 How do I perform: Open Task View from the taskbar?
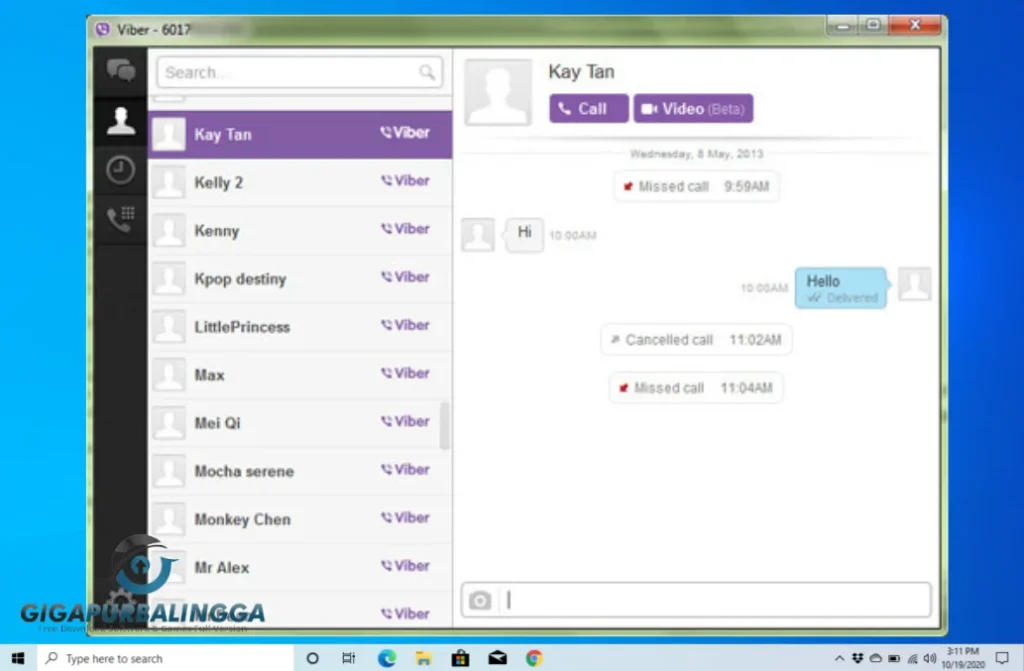pyautogui.click(x=348, y=658)
